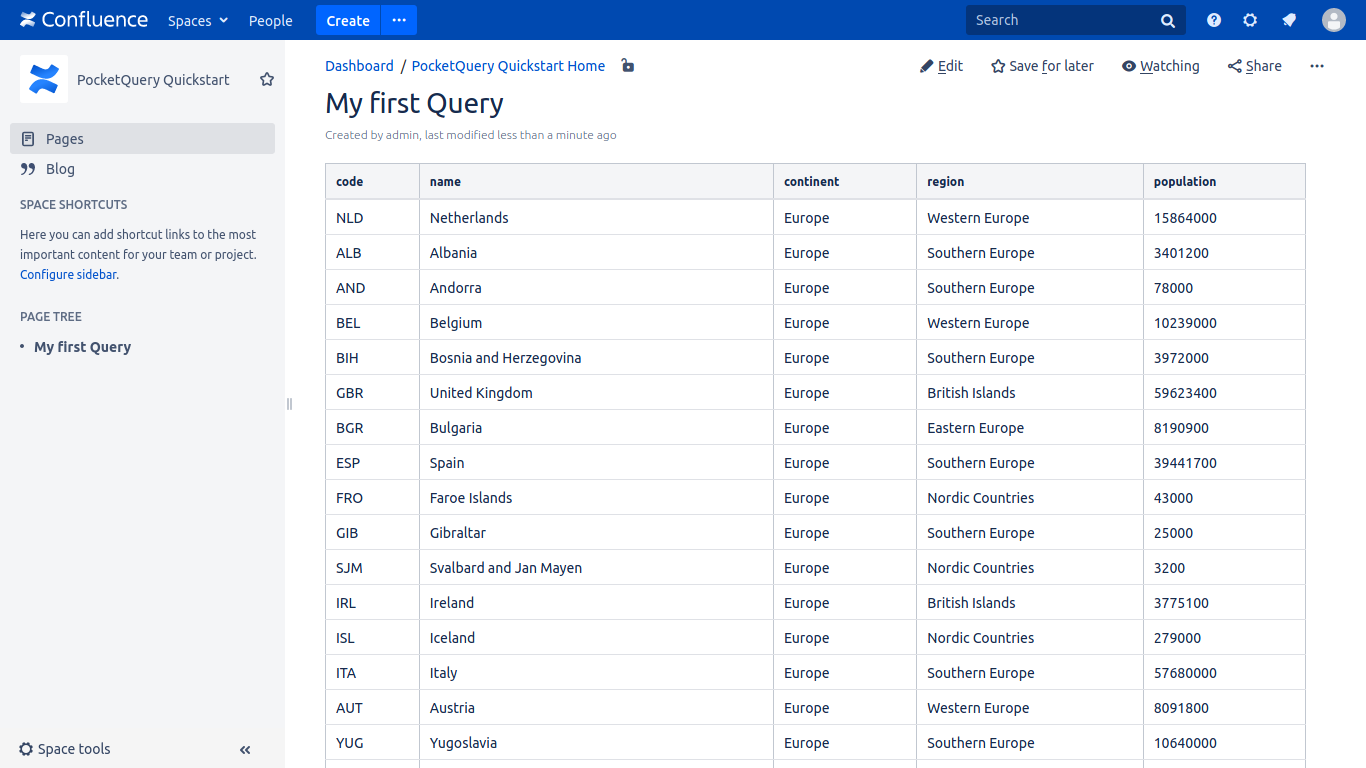Click the page restrictions unlocked padlock icon
Screen dimensions: 1366x768
point(627,66)
